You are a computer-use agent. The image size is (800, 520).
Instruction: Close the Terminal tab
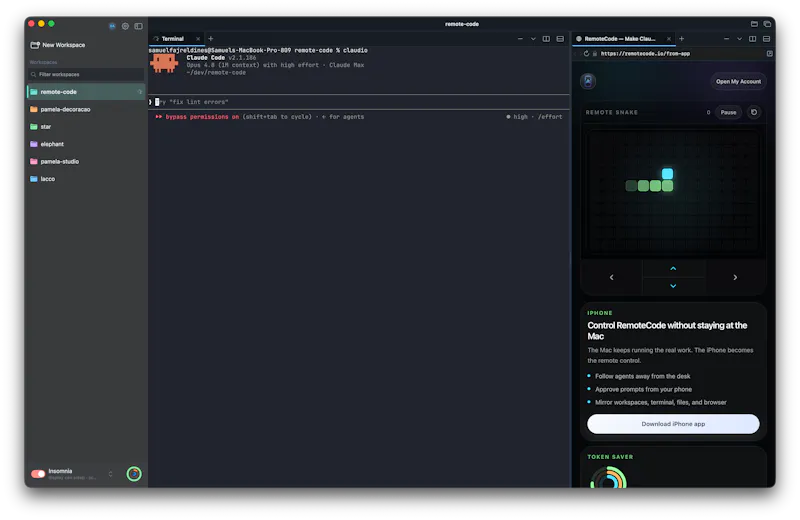(x=198, y=39)
